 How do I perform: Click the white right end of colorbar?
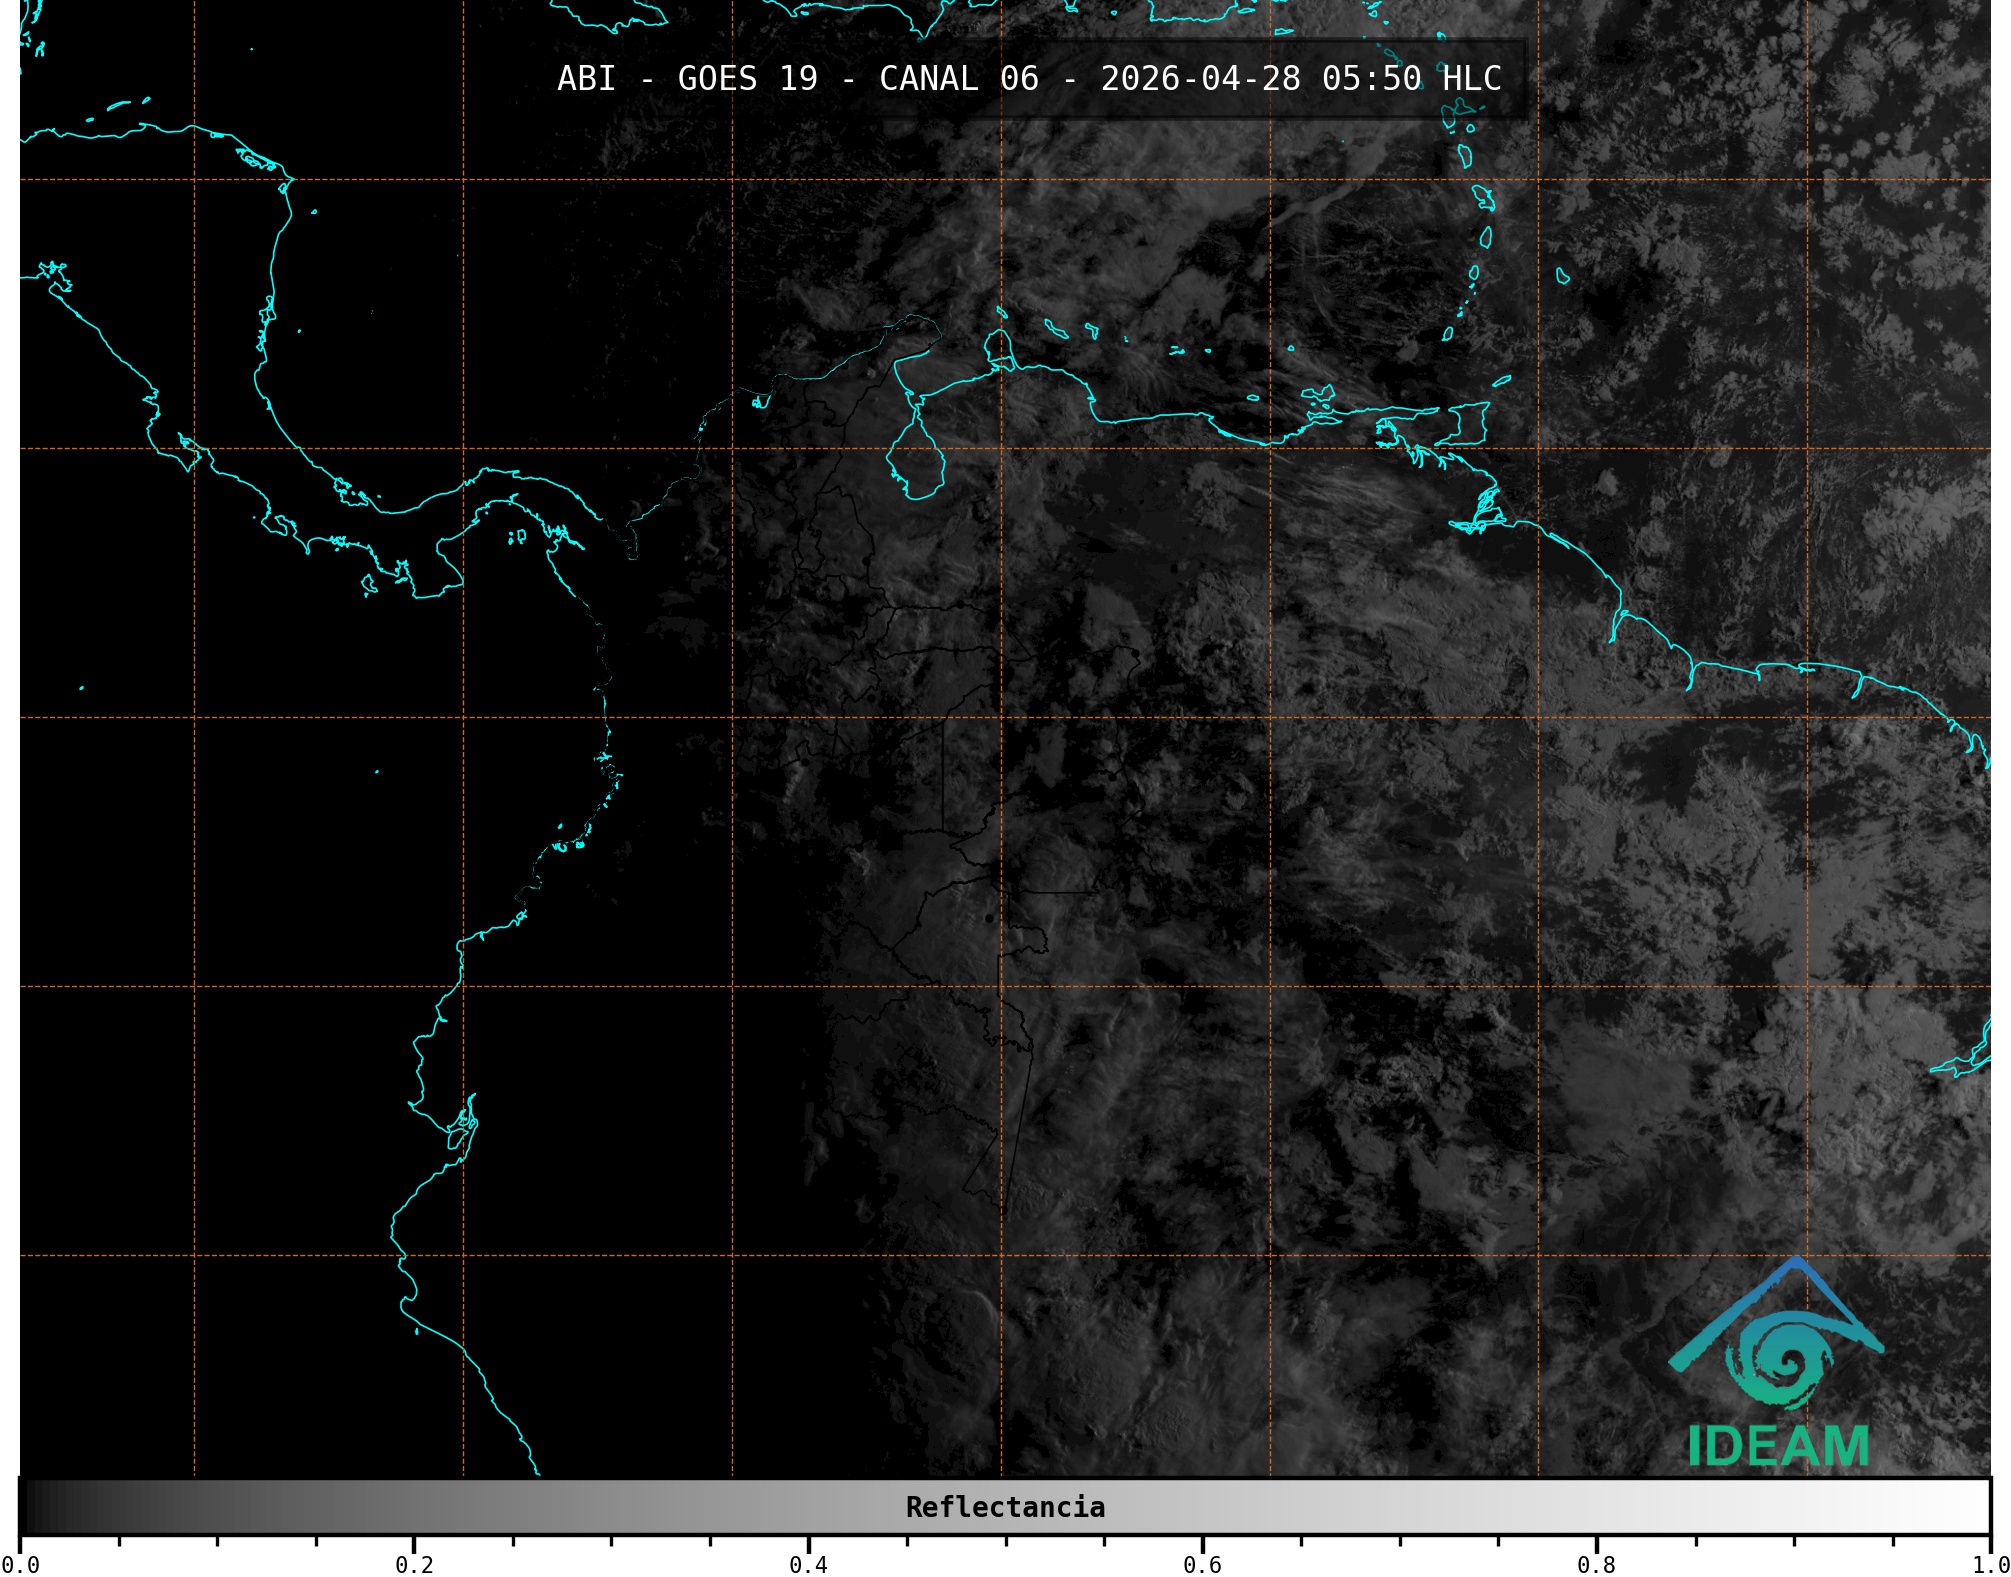(1978, 1507)
